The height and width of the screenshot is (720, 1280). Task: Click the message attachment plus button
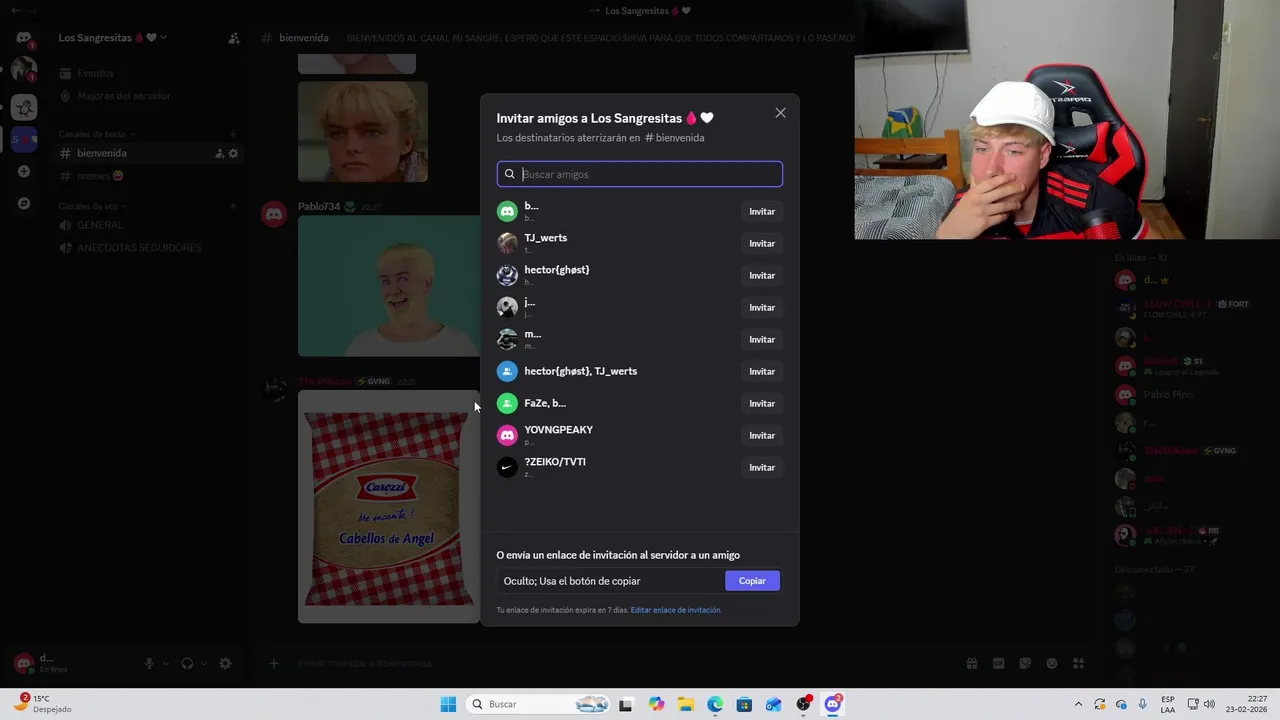pos(274,663)
